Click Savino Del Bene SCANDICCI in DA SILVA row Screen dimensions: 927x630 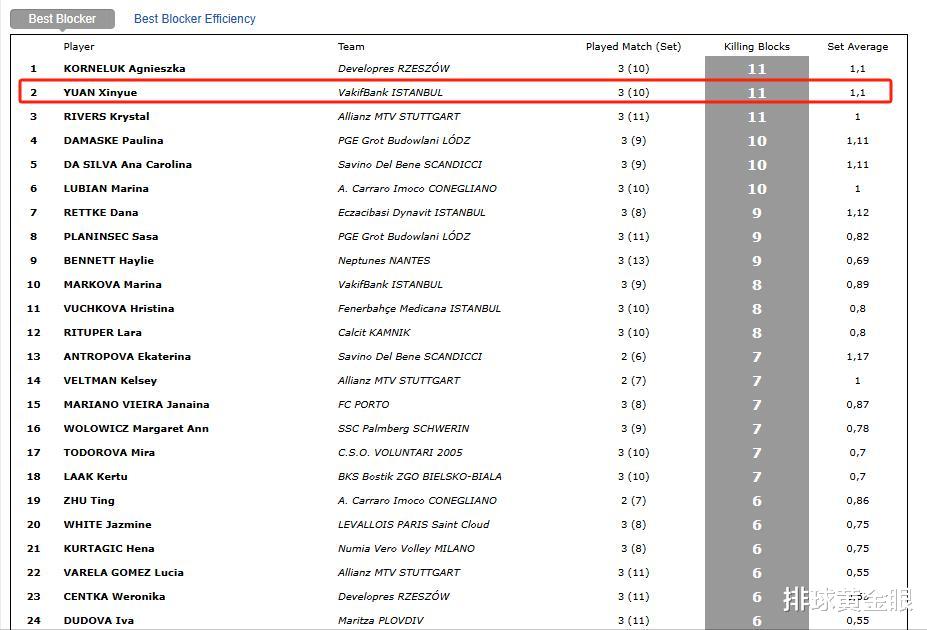coord(410,164)
